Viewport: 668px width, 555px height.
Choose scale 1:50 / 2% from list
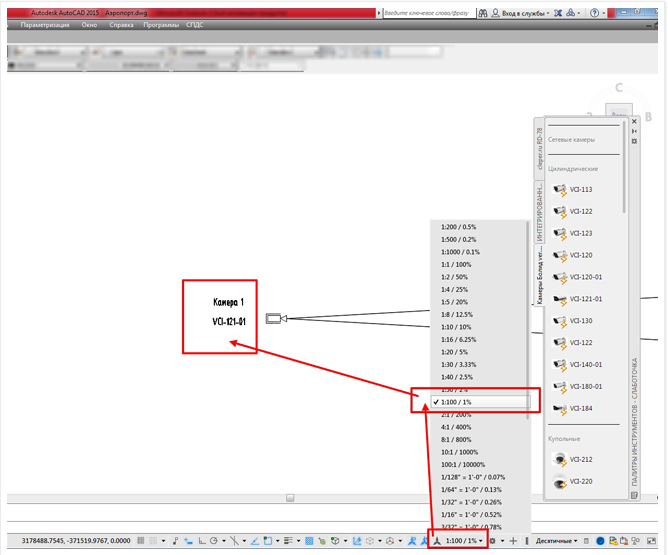coord(454,390)
